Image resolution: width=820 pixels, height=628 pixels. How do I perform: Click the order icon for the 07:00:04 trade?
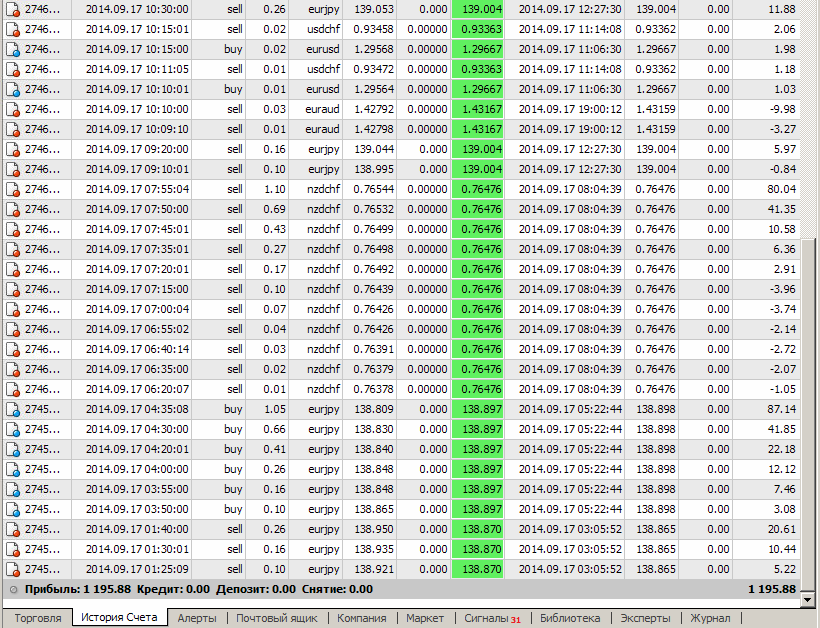click(x=13, y=310)
